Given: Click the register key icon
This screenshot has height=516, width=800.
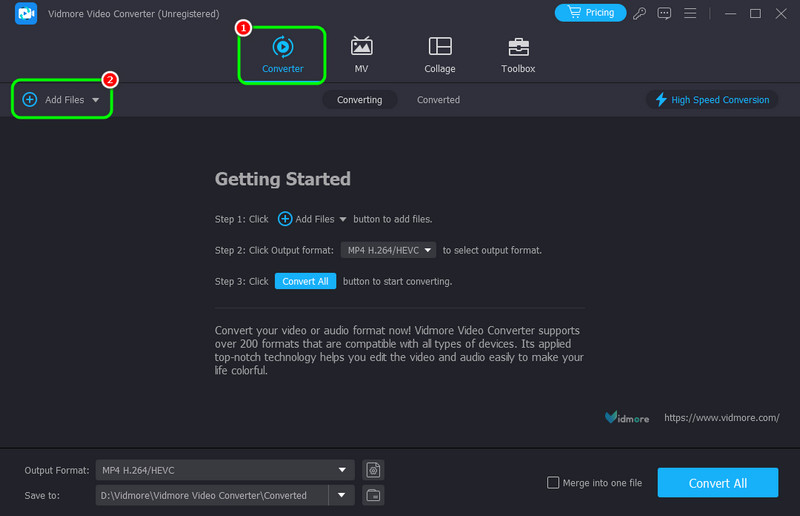Looking at the screenshot, I should point(640,13).
